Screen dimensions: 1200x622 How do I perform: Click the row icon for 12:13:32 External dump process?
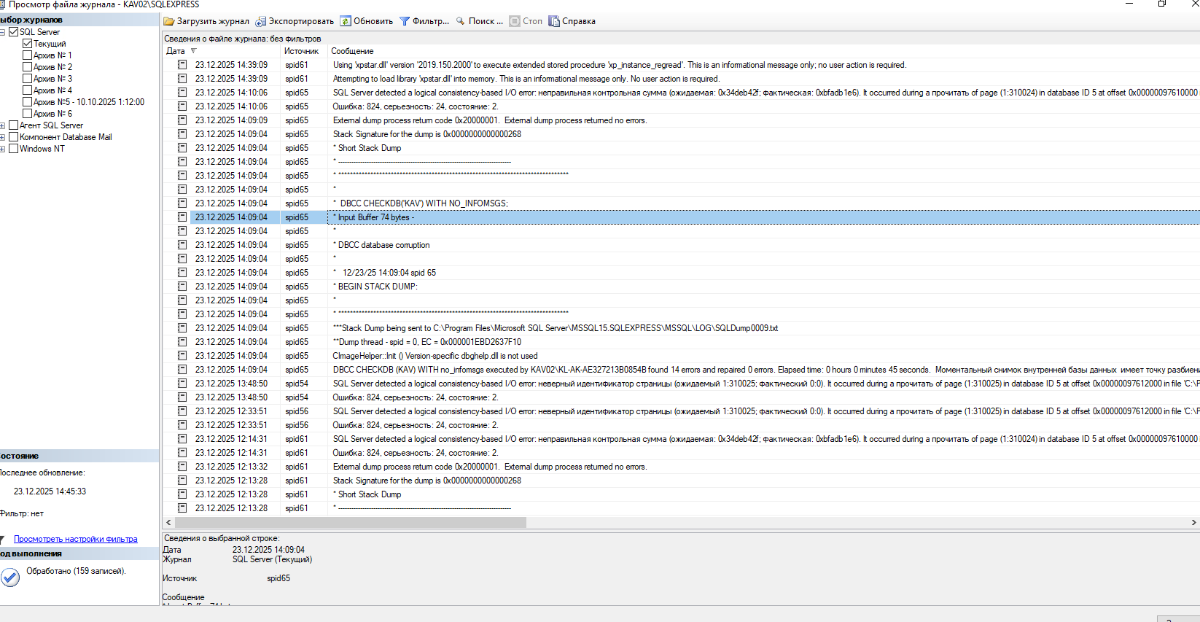click(x=183, y=467)
